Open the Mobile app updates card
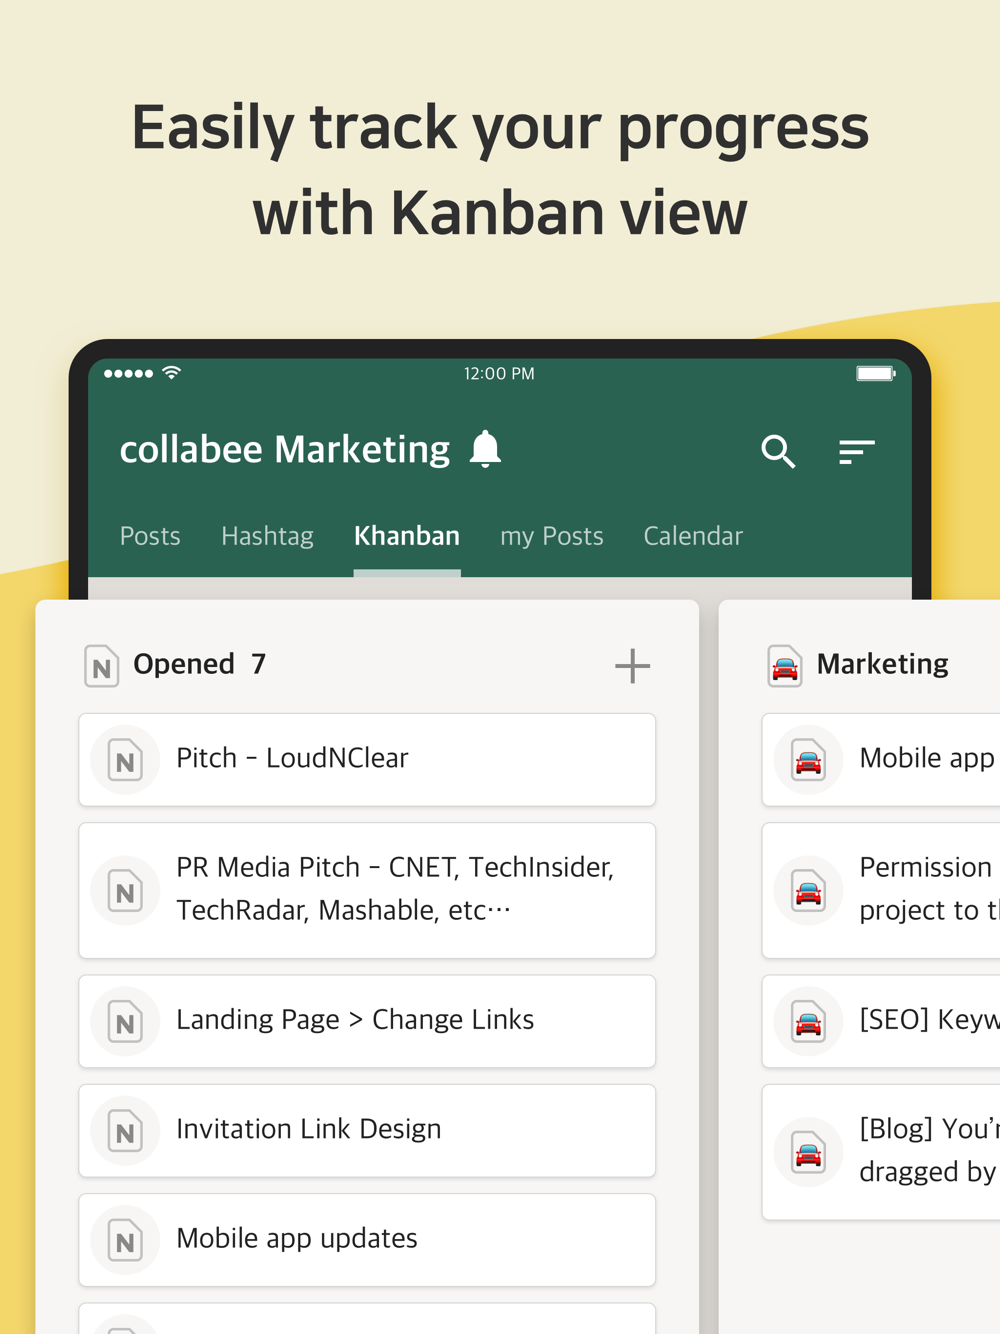 point(367,1240)
